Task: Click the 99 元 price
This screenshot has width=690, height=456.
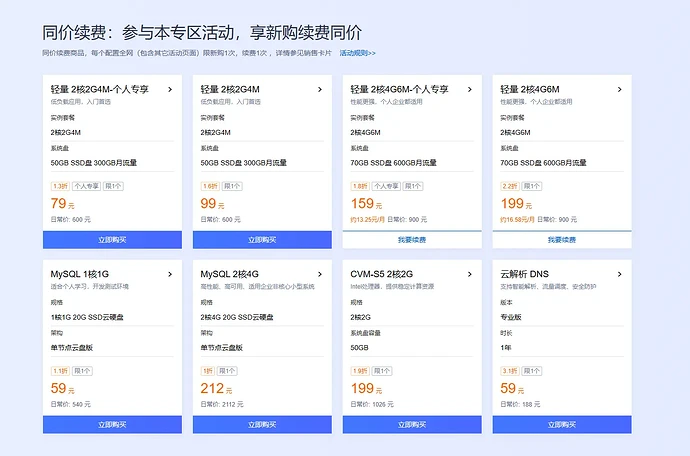Action: pos(213,204)
